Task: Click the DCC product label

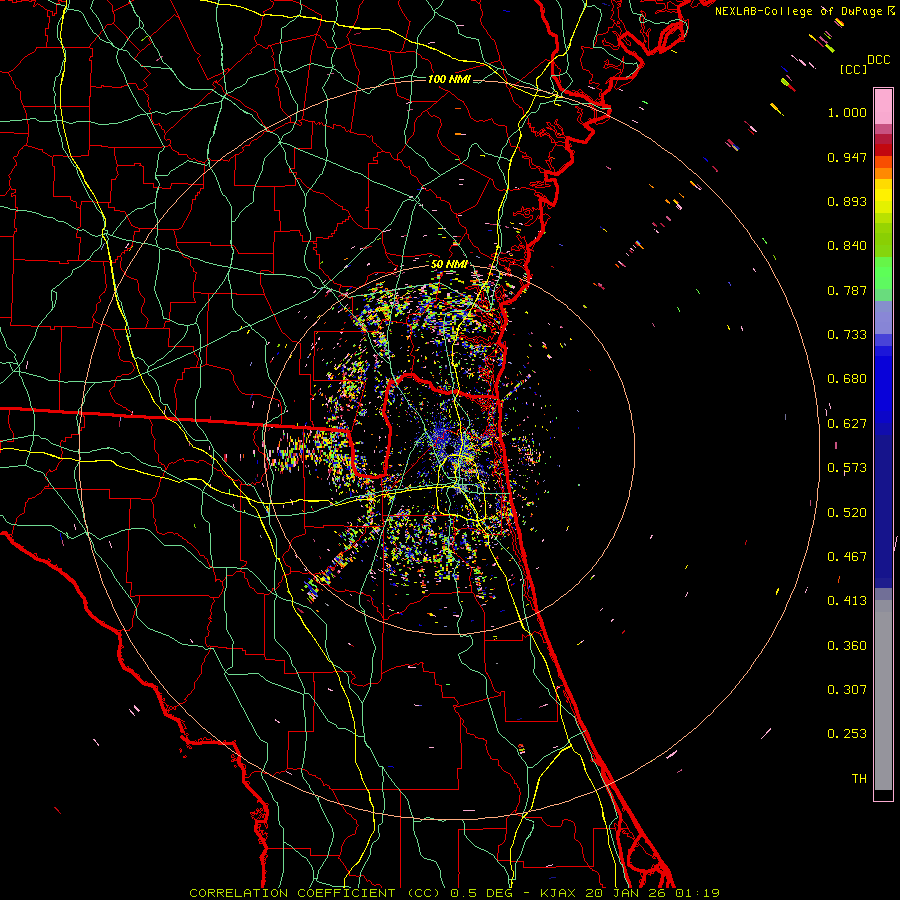Action: pyautogui.click(x=878, y=60)
